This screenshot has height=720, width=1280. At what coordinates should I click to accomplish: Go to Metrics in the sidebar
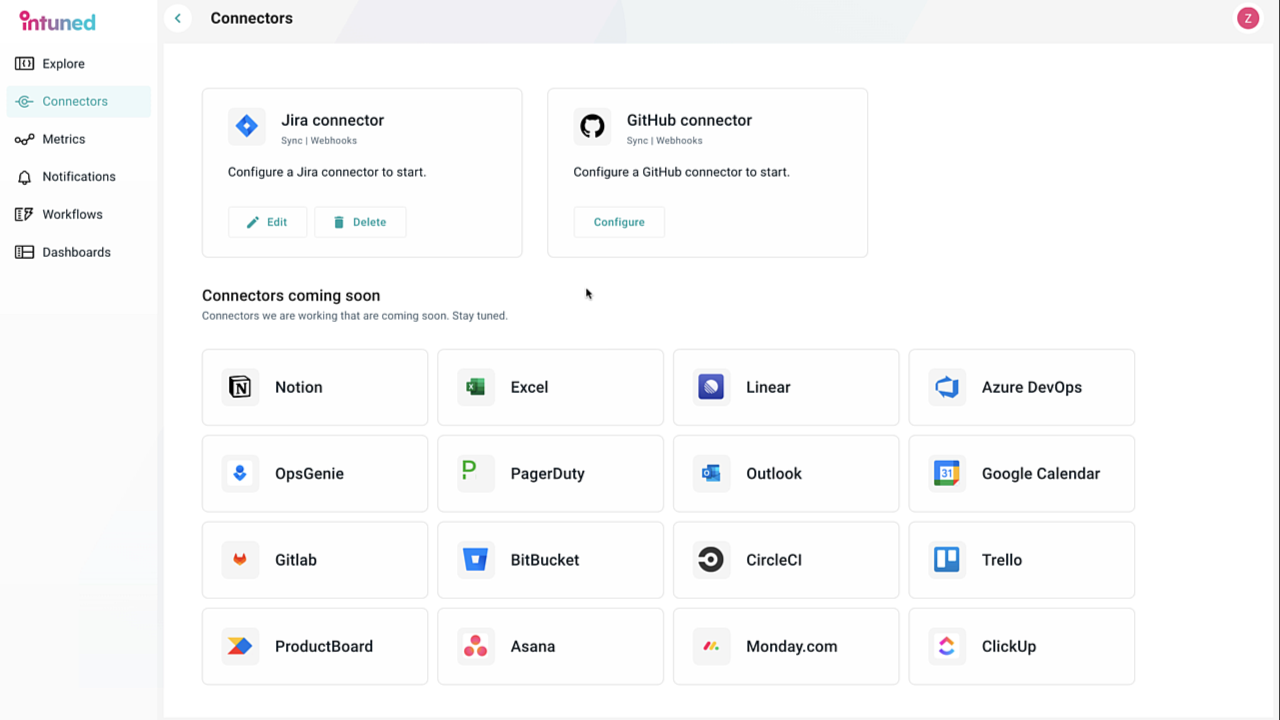[63, 139]
